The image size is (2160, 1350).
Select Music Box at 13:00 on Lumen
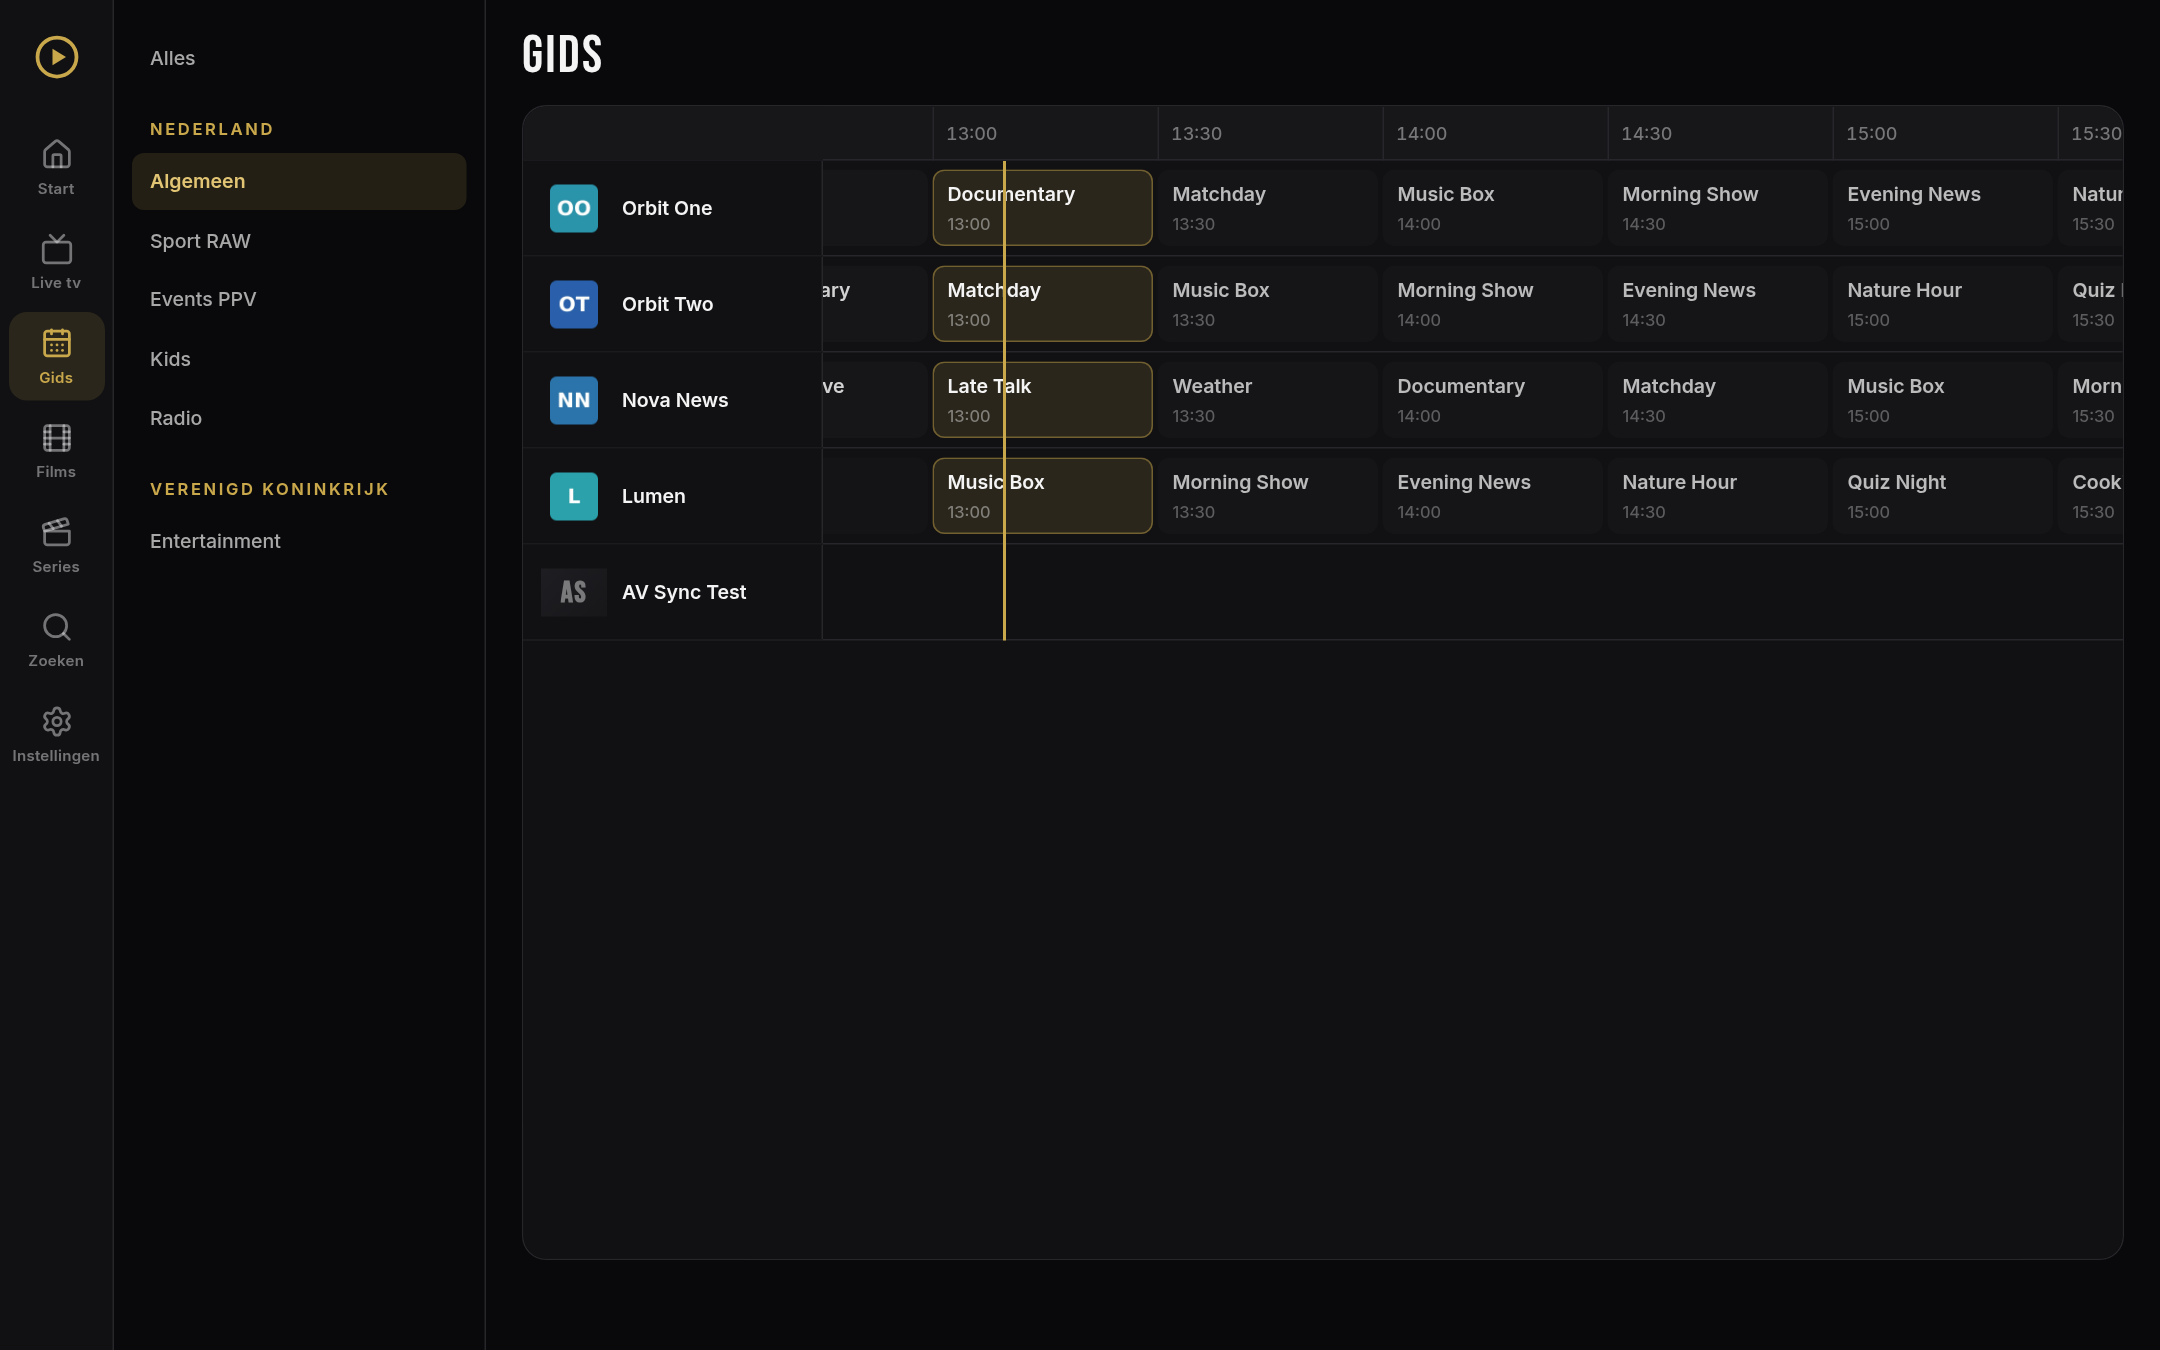point(1042,496)
